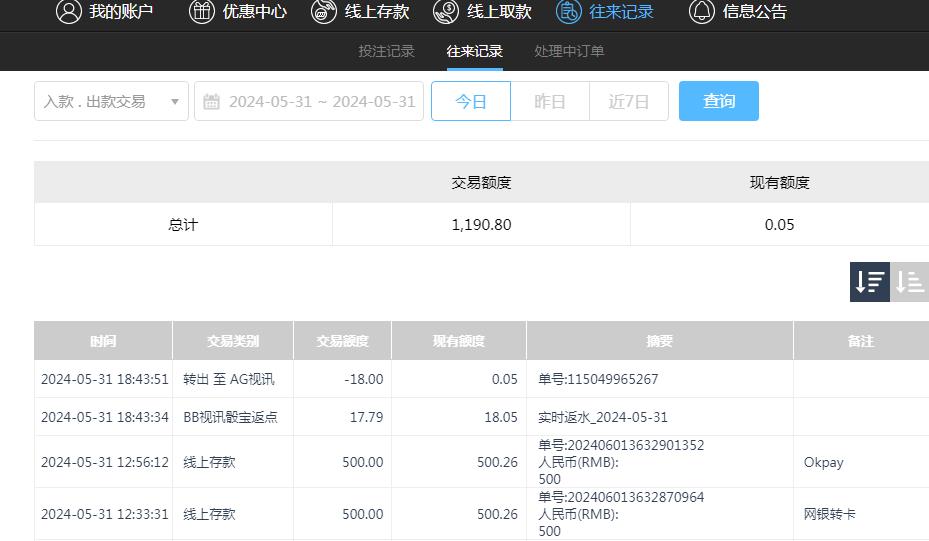Click 500.26 balance in 网银转卡 row
Screen dimensions: 929x541
pyautogui.click(x=498, y=514)
